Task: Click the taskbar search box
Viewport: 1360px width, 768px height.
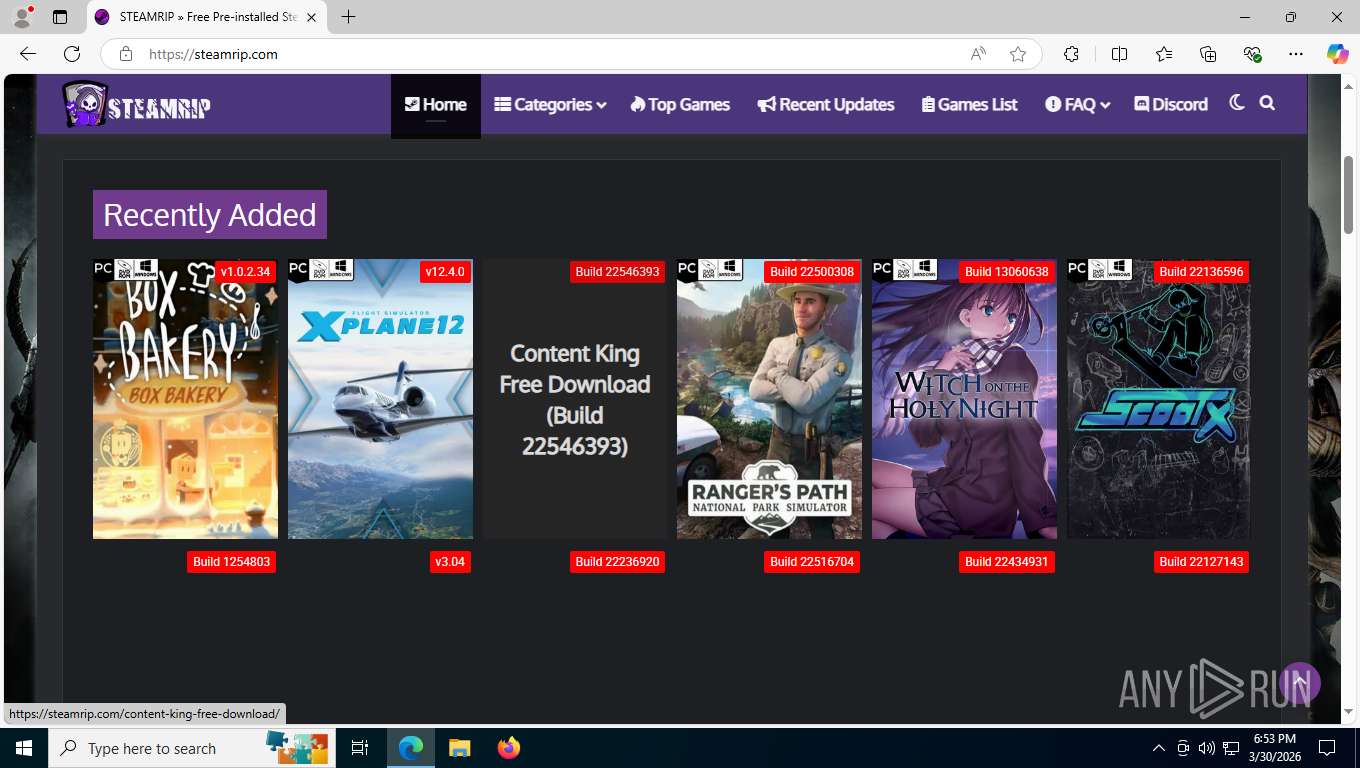Action: coord(190,748)
